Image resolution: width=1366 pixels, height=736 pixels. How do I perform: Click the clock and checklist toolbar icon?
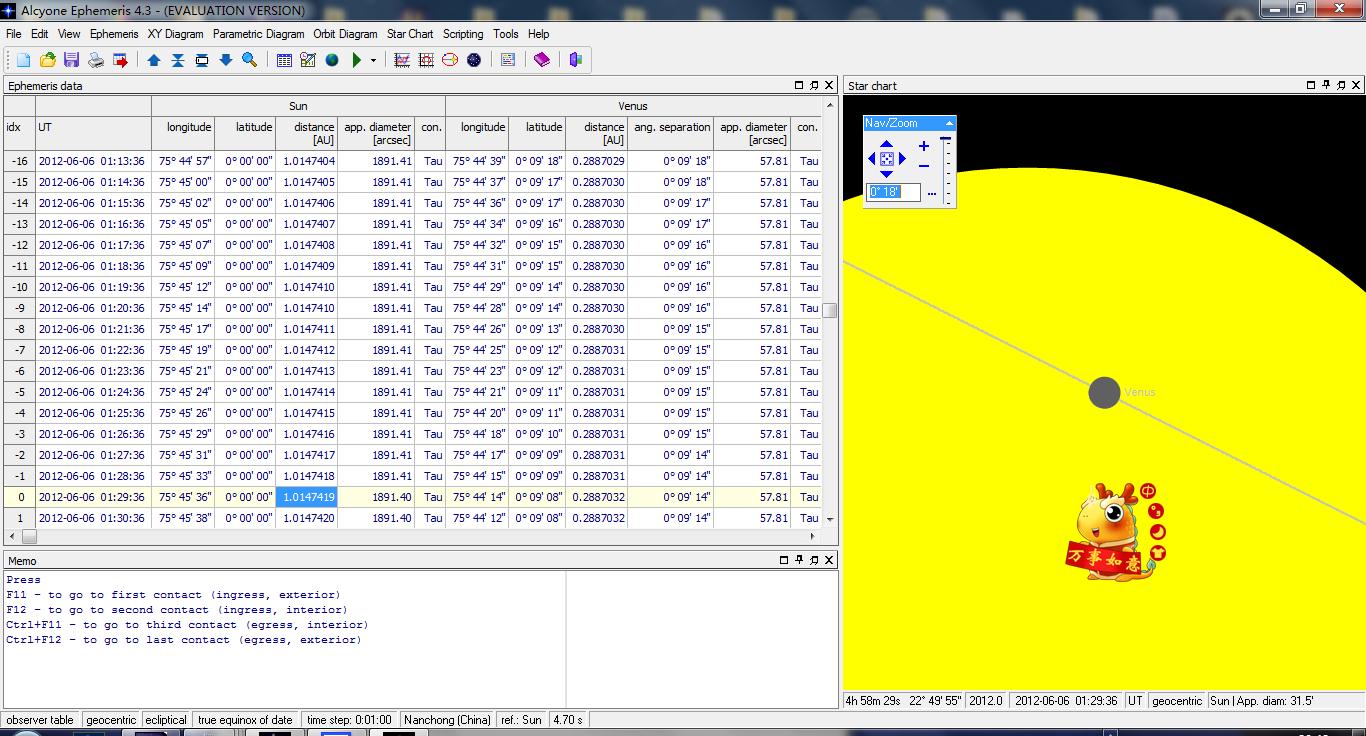click(308, 60)
